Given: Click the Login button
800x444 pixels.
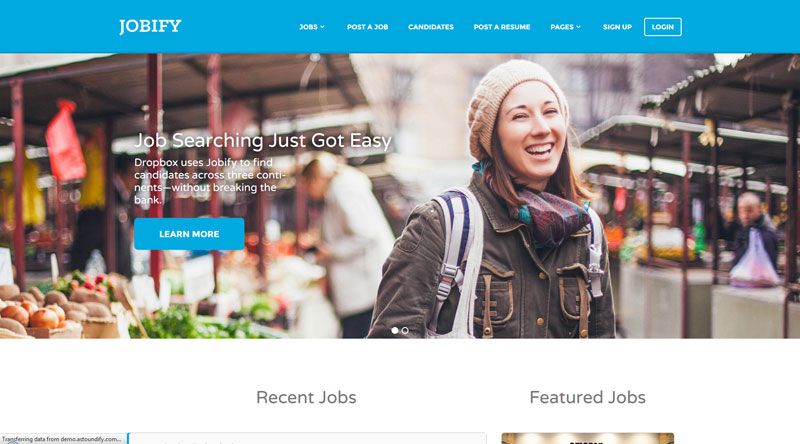Looking at the screenshot, I should coord(663,27).
